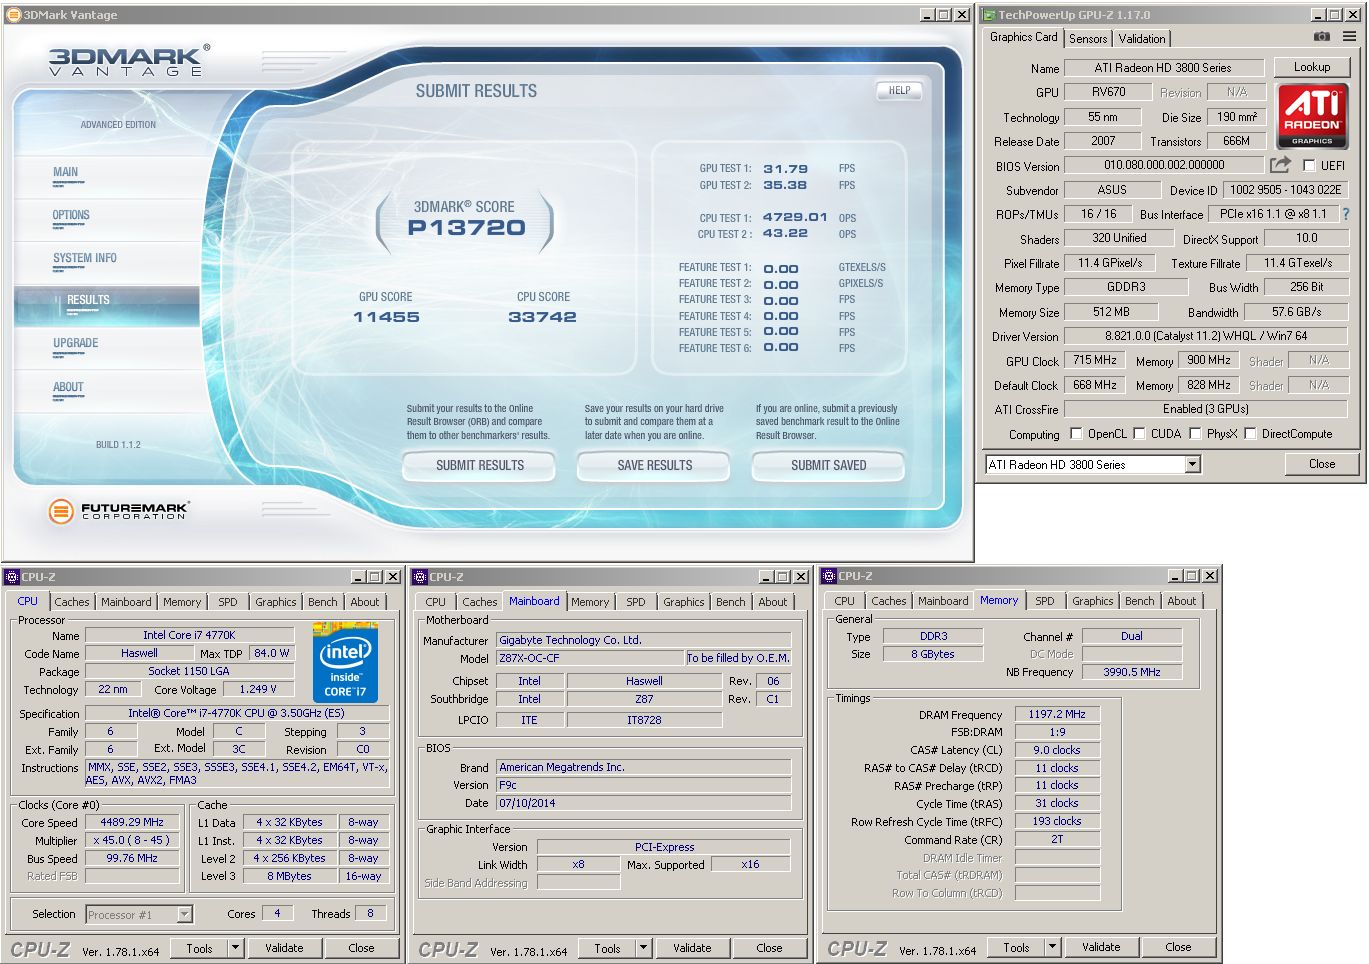Open the Graphics tab in the CPU-Z Memory window
Image resolution: width=1369 pixels, height=964 pixels.
[1093, 601]
